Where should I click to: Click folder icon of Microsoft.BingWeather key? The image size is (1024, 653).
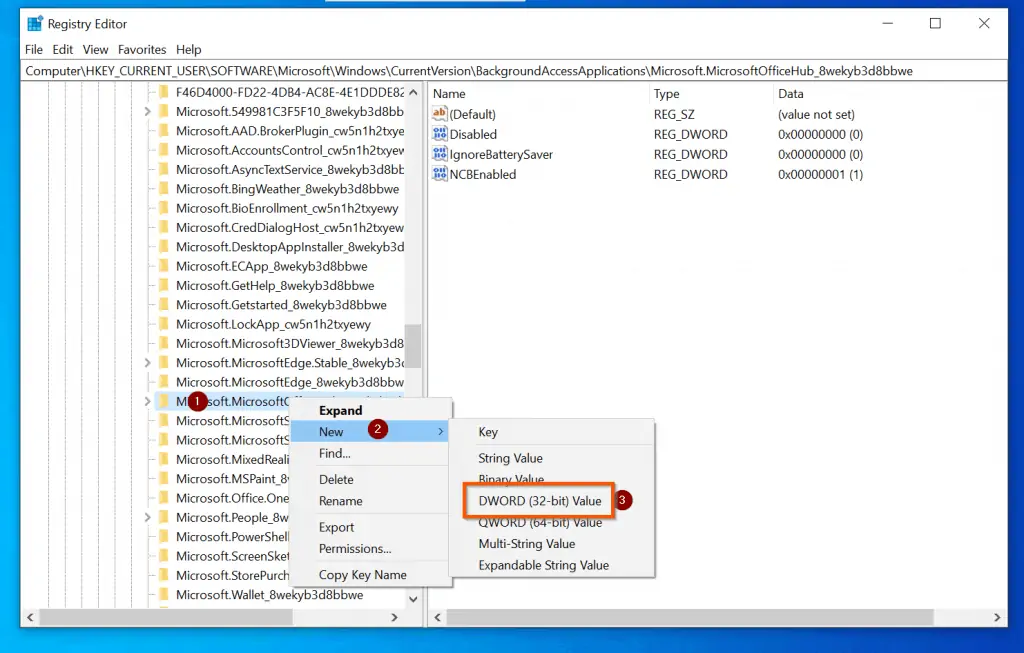click(x=164, y=189)
